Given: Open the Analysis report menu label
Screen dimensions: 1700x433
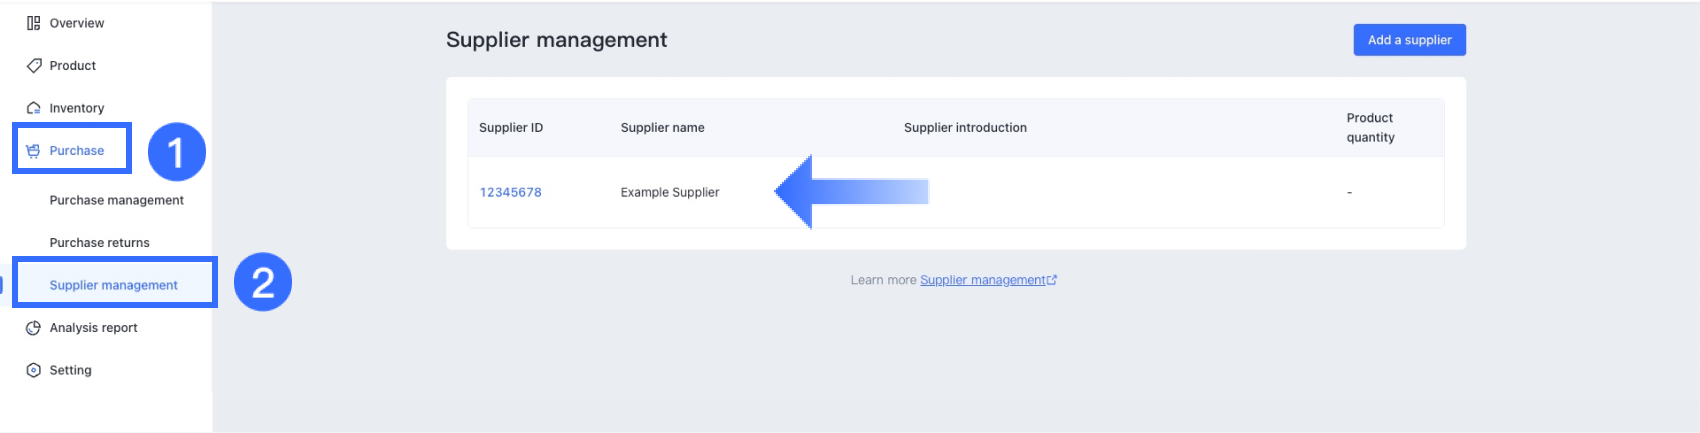Looking at the screenshot, I should (93, 328).
